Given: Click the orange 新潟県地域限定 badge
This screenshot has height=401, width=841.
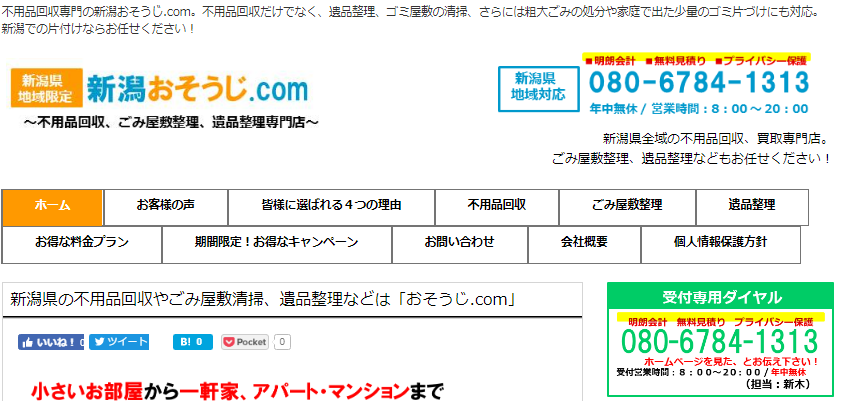Looking at the screenshot, I should pyautogui.click(x=46, y=89).
